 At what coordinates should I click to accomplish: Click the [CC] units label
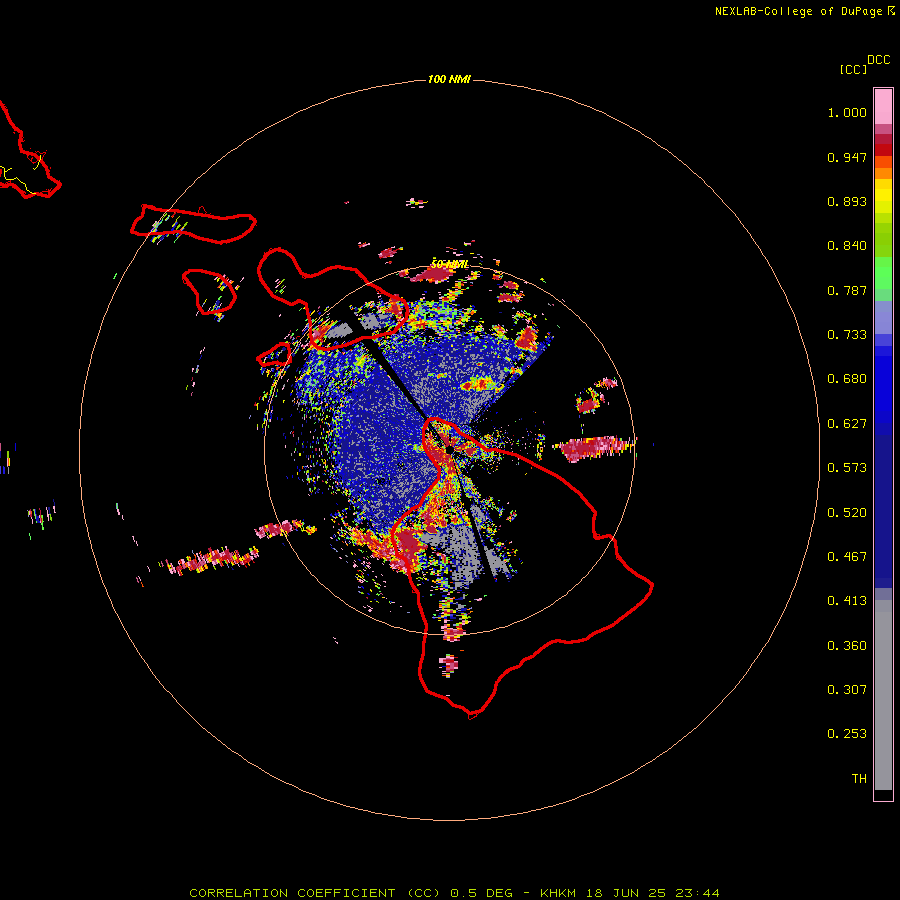(853, 69)
